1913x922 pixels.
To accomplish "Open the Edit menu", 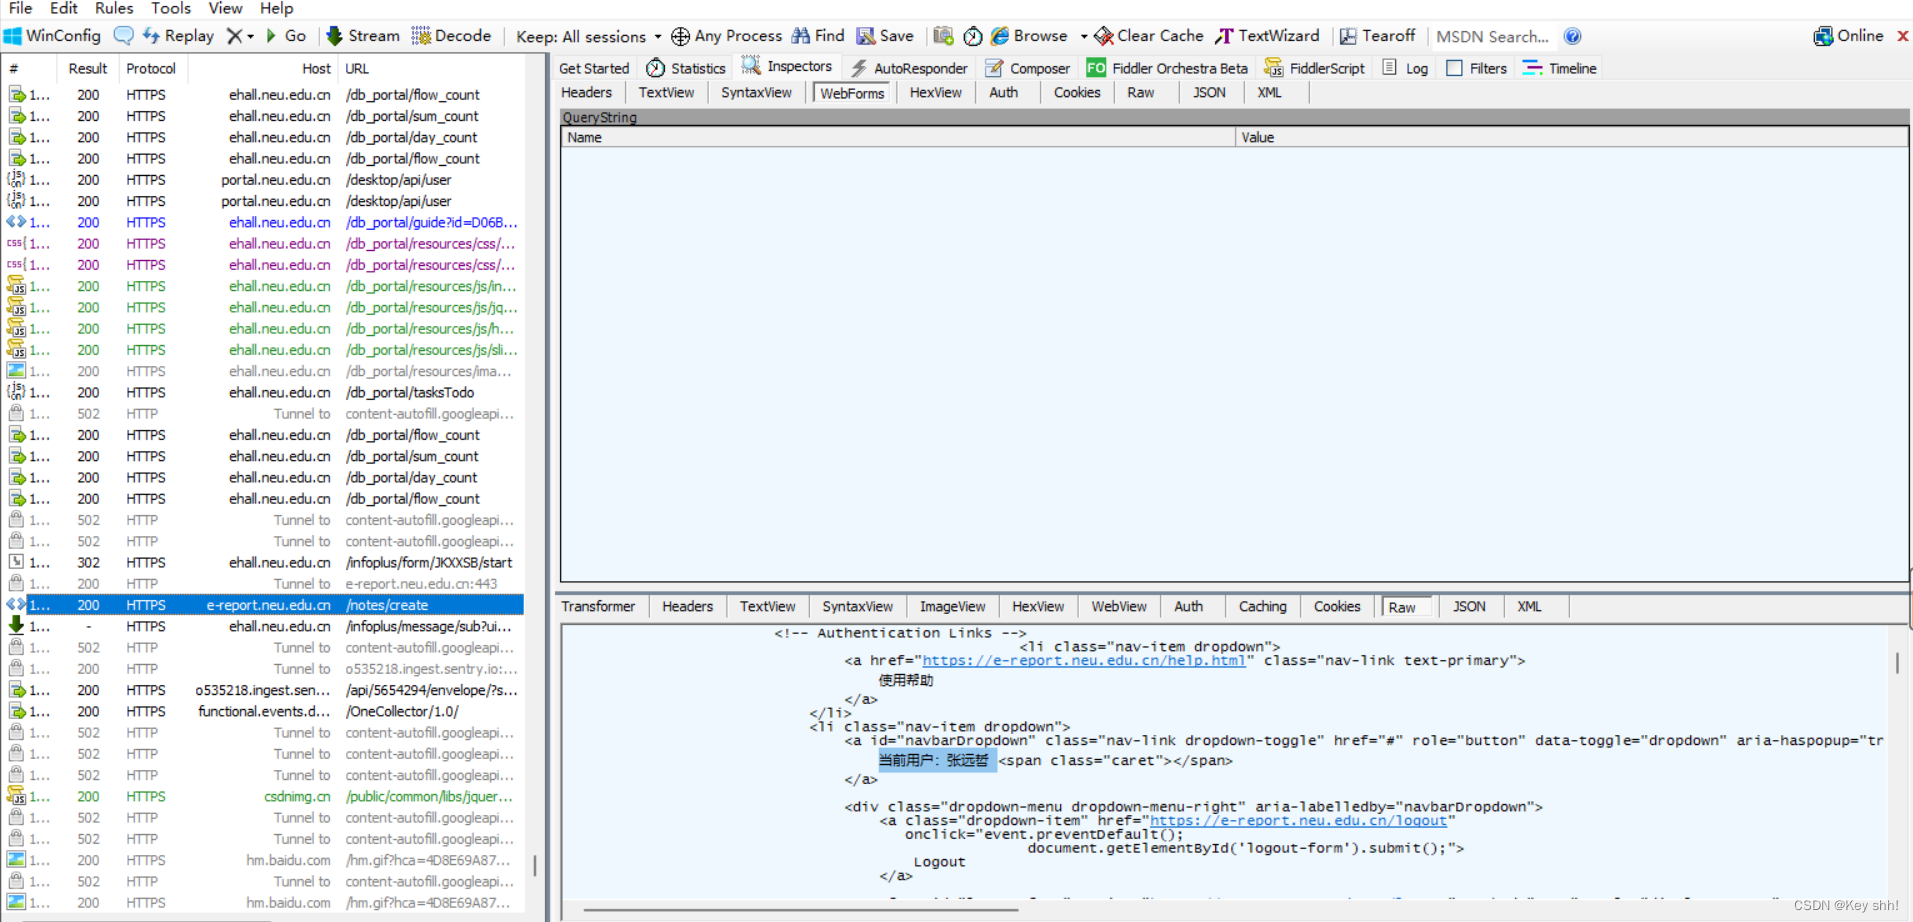I will pos(64,9).
